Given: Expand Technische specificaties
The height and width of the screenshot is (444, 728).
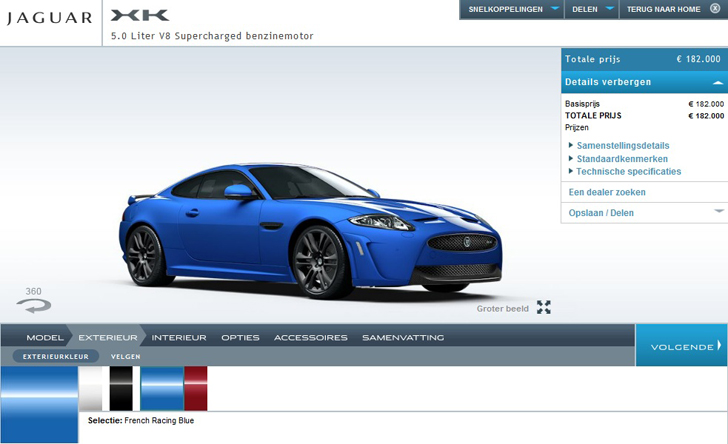Looking at the screenshot, I should [x=628, y=171].
